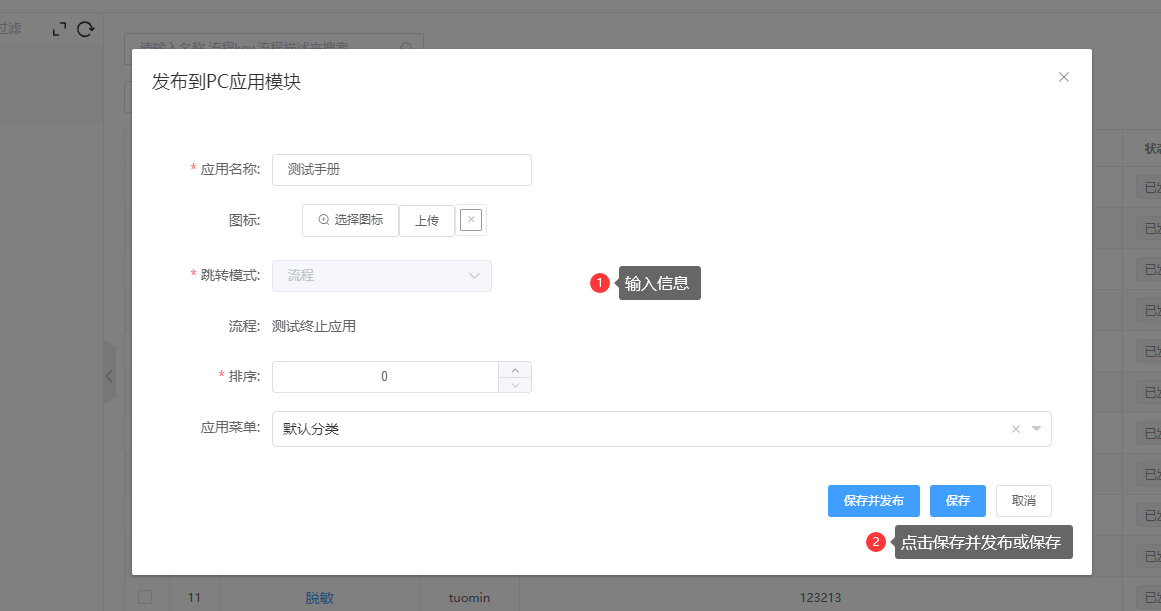Click the refresh icon at top left
Viewport: 1161px width, 611px height.
[x=86, y=29]
